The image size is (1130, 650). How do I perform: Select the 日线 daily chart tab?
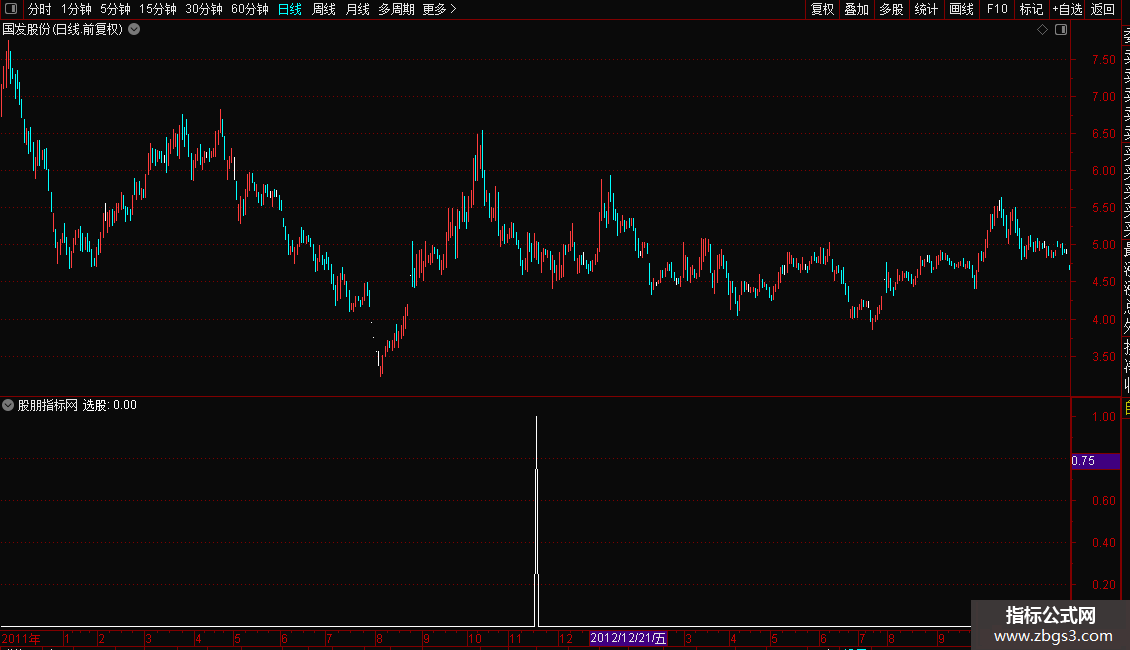click(290, 9)
